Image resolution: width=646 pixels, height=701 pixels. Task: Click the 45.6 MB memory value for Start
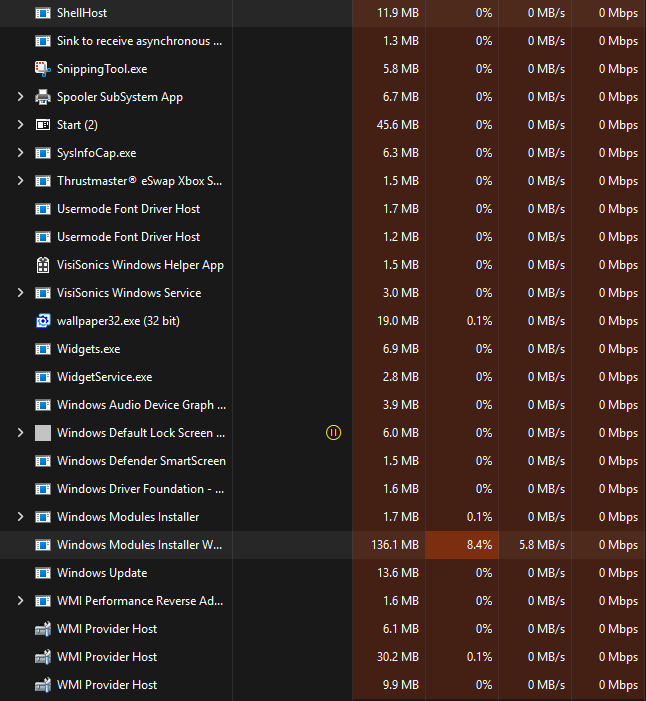pyautogui.click(x=398, y=125)
